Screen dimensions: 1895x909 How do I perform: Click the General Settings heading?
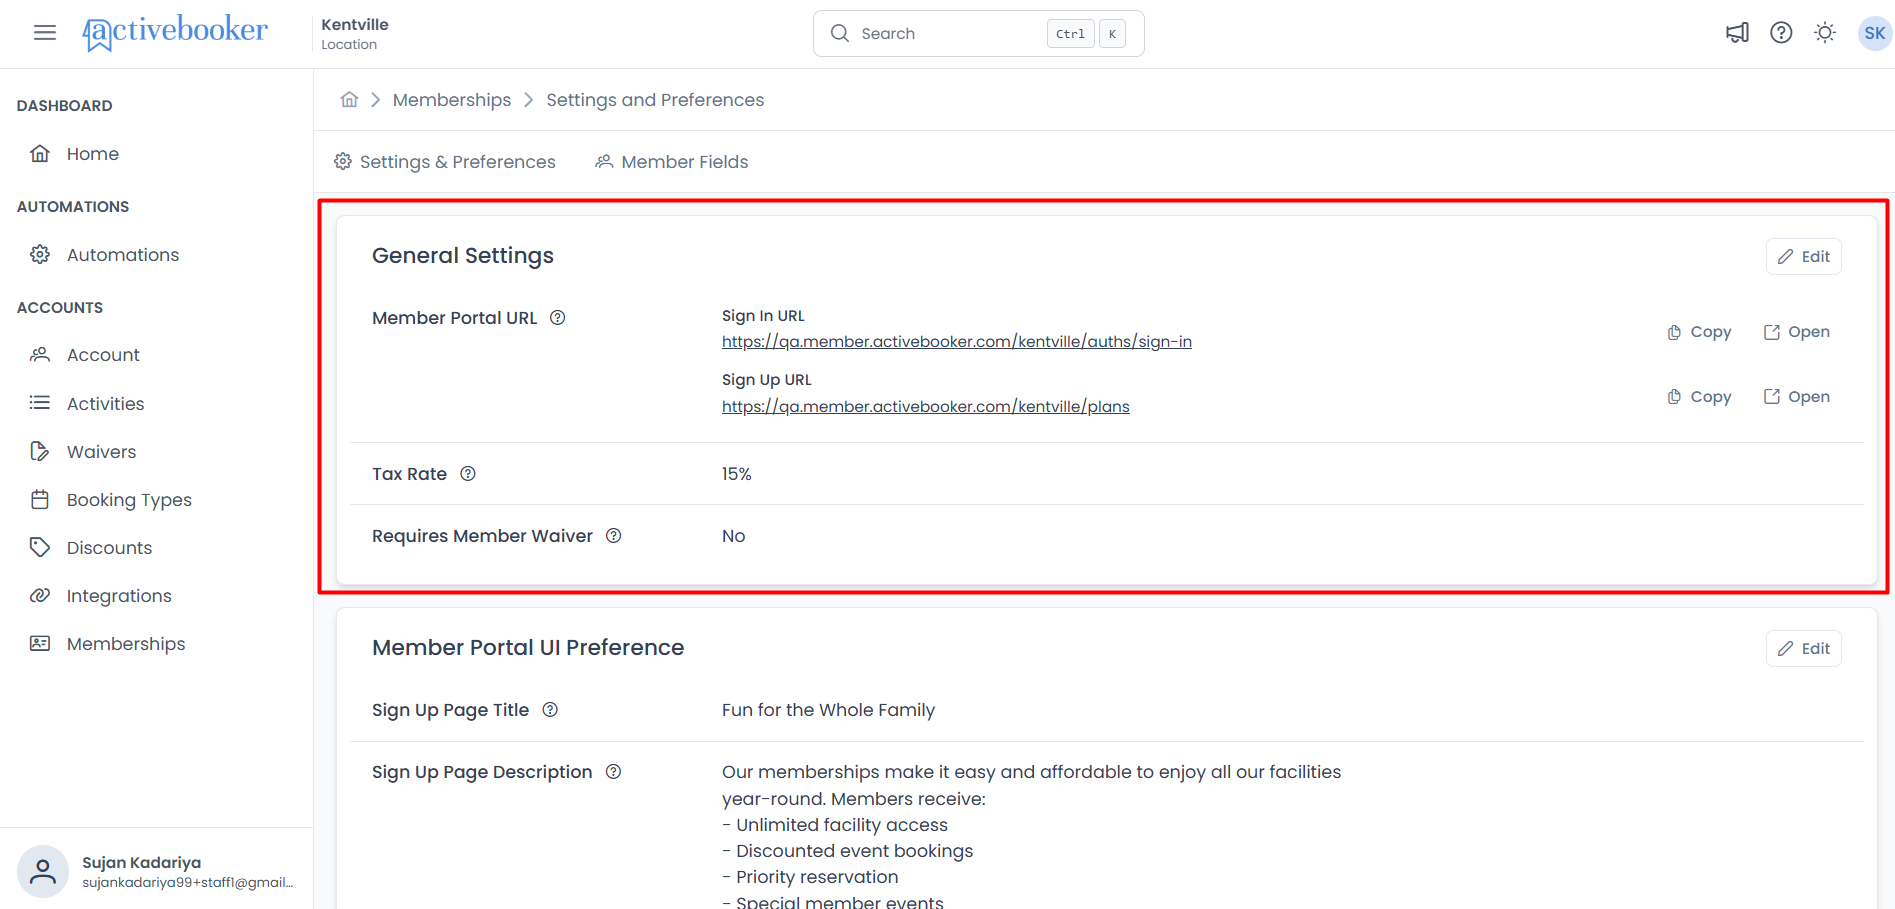[463, 256]
